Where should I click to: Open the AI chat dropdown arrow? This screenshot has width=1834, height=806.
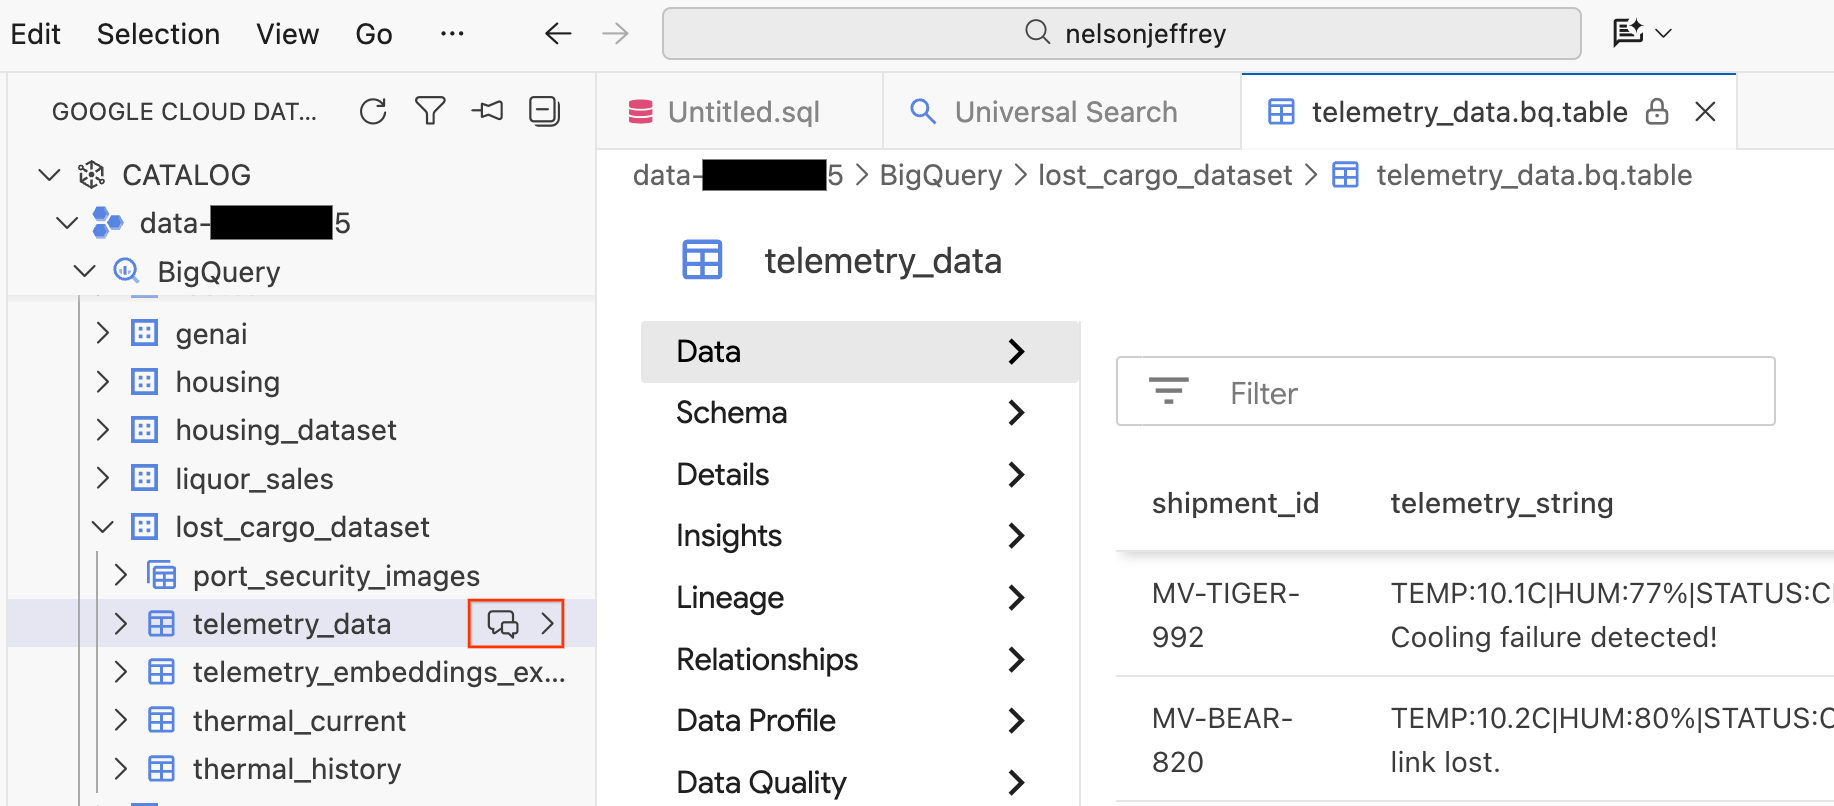(x=1664, y=33)
